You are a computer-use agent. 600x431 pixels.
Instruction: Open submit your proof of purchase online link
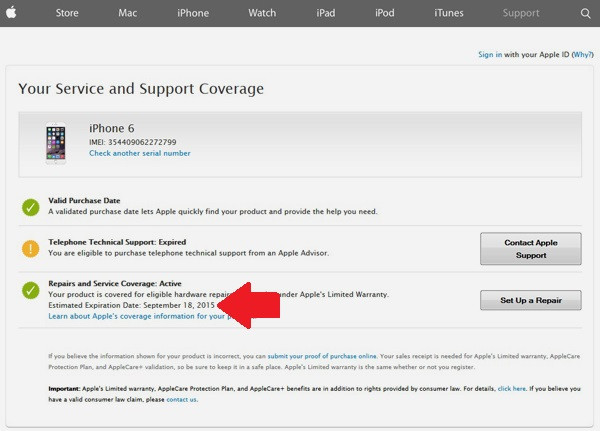322,356
